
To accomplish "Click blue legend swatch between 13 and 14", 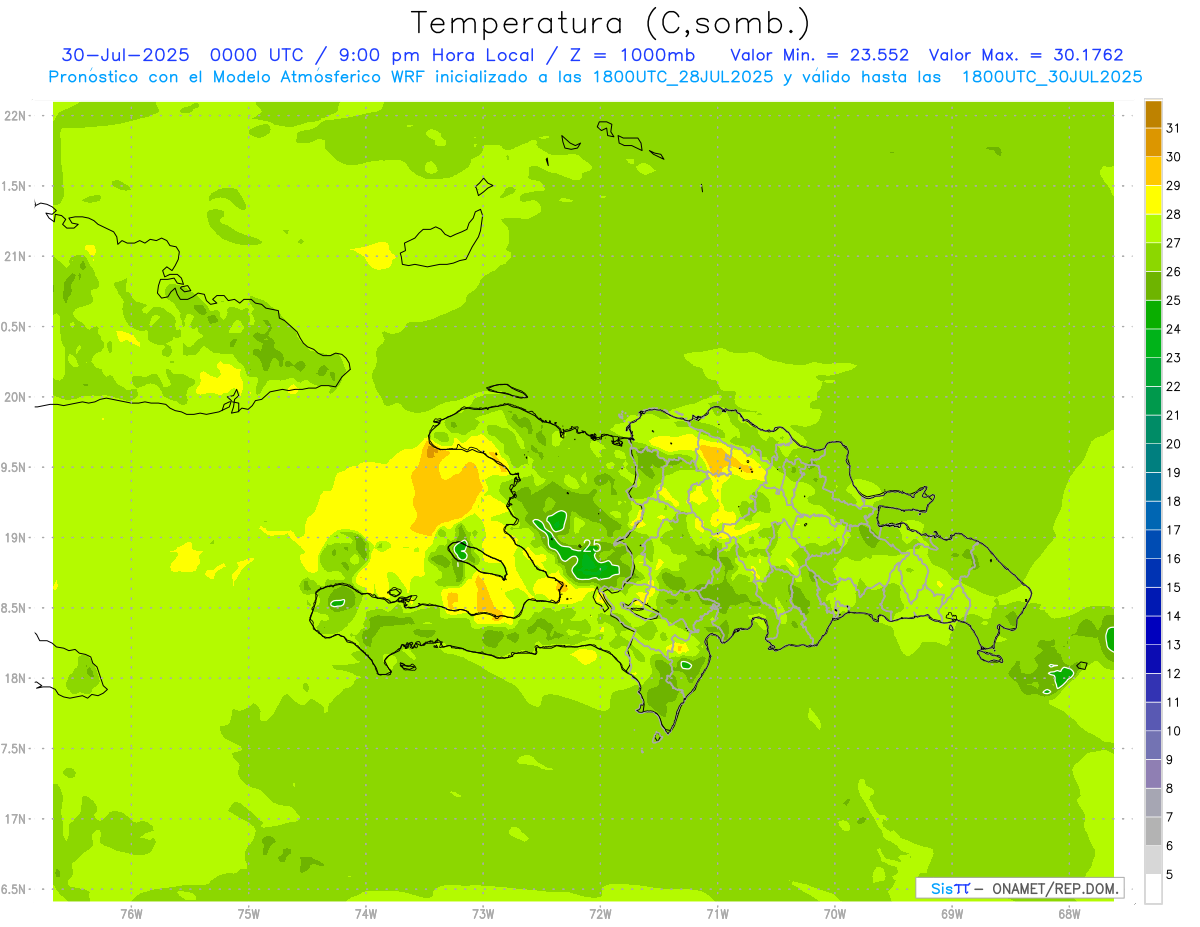I will click(x=1153, y=630).
